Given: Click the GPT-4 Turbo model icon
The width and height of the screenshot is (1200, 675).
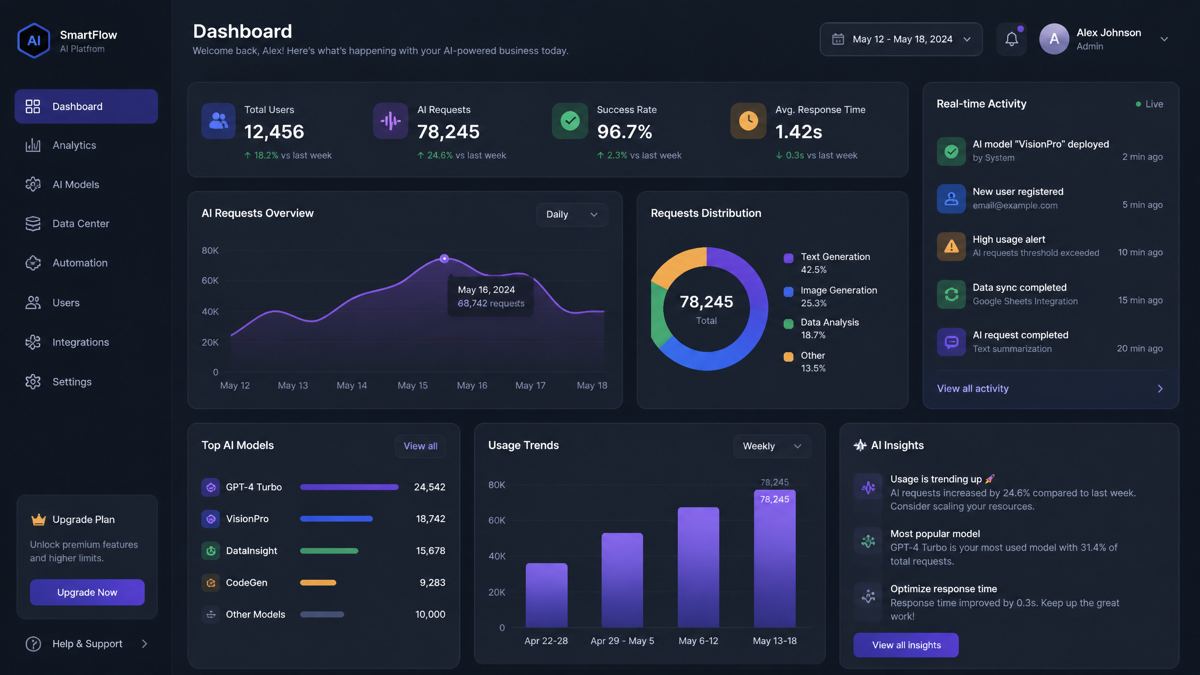Looking at the screenshot, I should [x=210, y=487].
